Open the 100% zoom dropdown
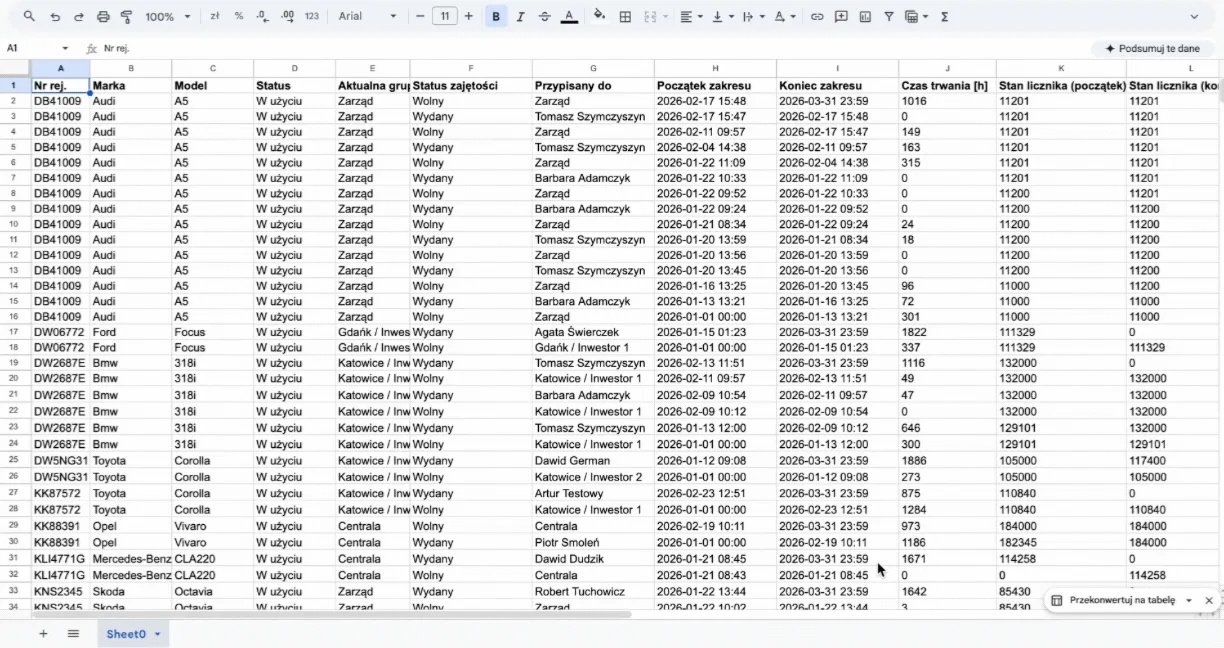This screenshot has height=648, width=1224. tap(167, 16)
